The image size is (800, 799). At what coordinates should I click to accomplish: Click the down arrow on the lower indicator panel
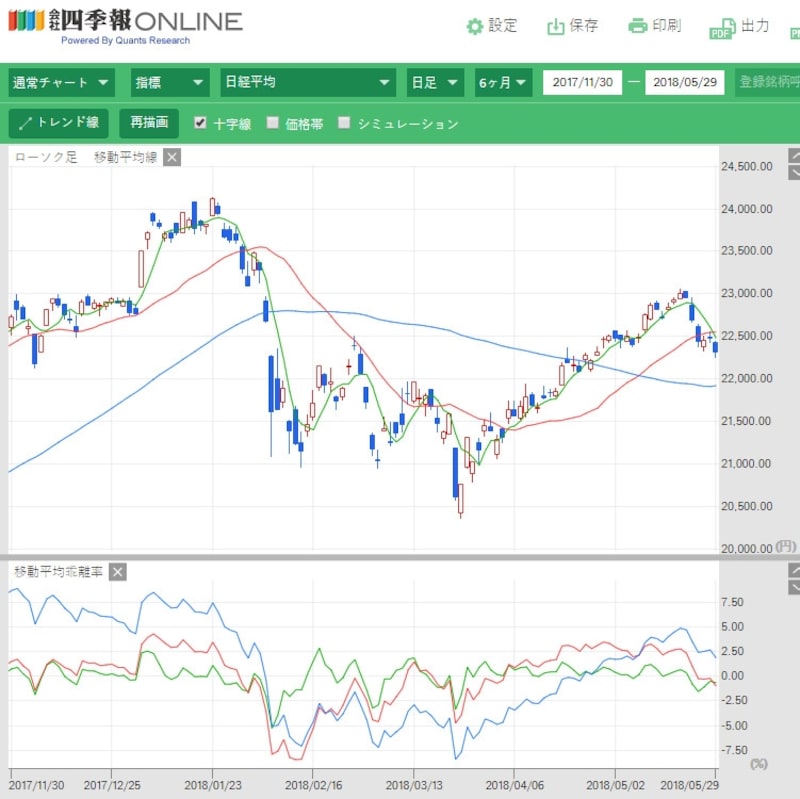(794, 588)
